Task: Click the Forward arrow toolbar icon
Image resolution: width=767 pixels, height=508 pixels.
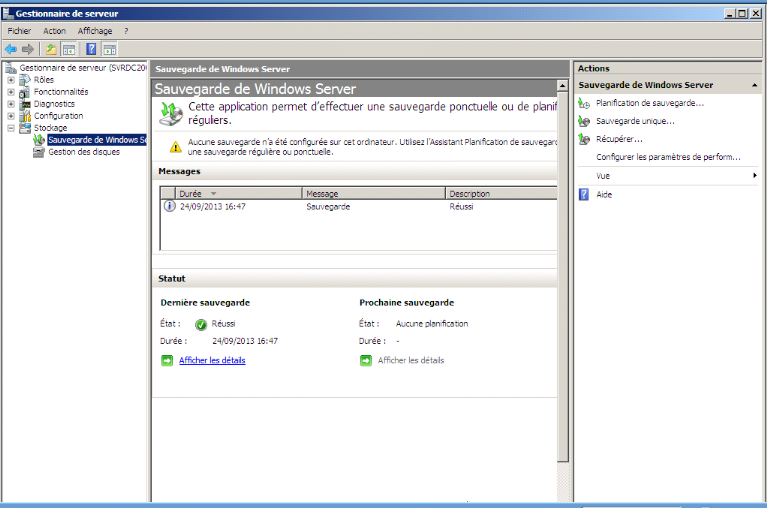Action: click(x=28, y=49)
